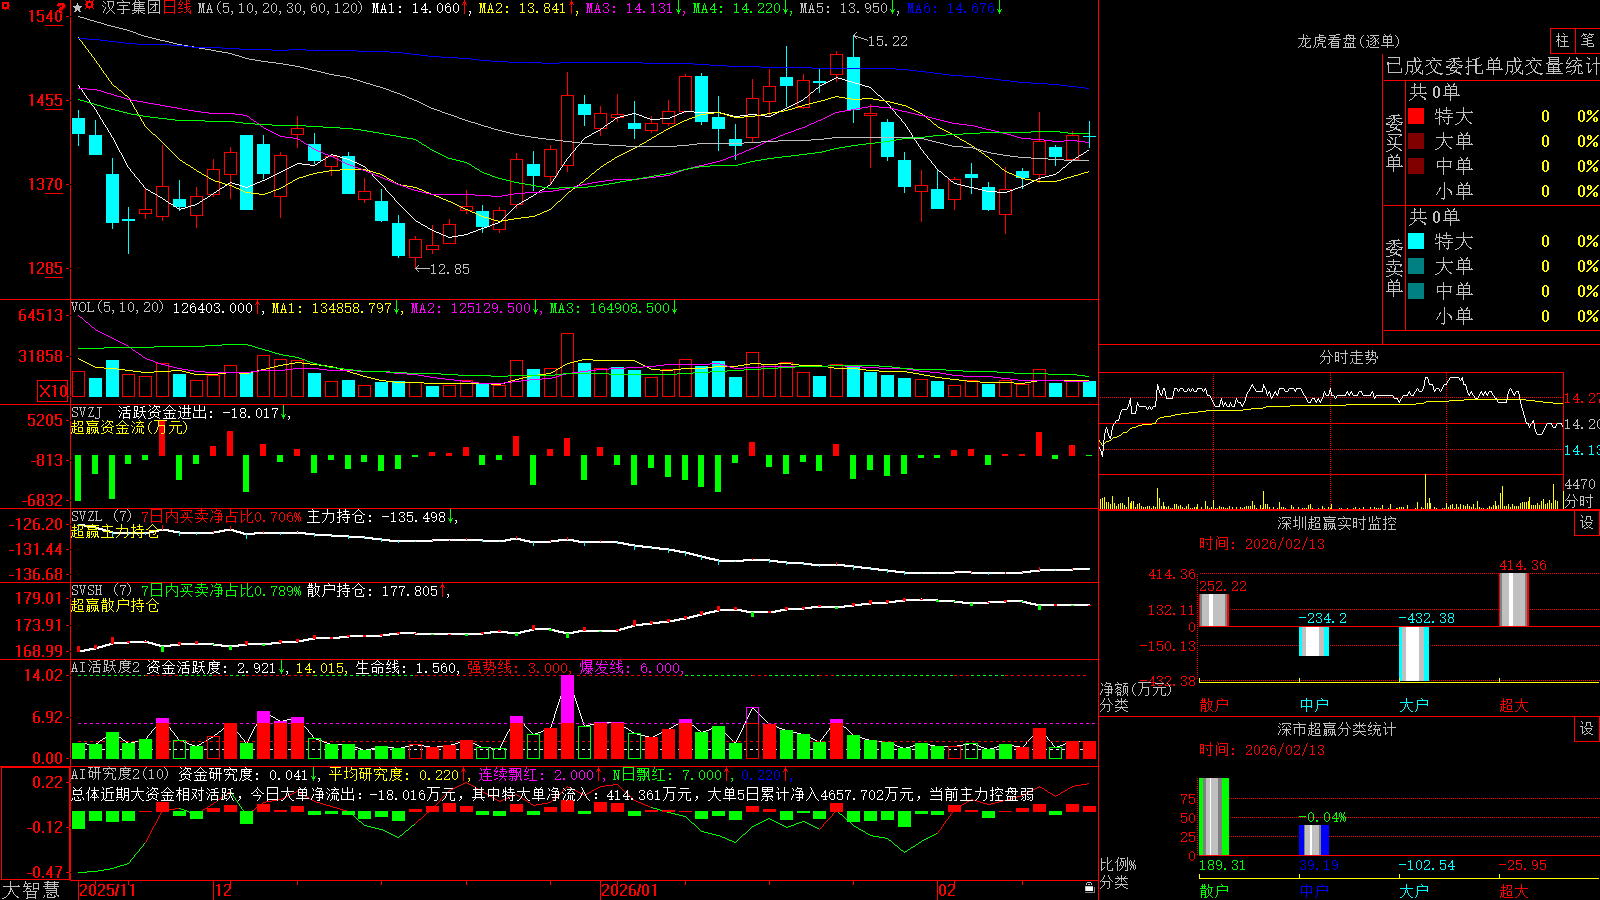The image size is (1600, 900).
Task: Click the 汉宇集团 stock name
Action: tap(131, 8)
